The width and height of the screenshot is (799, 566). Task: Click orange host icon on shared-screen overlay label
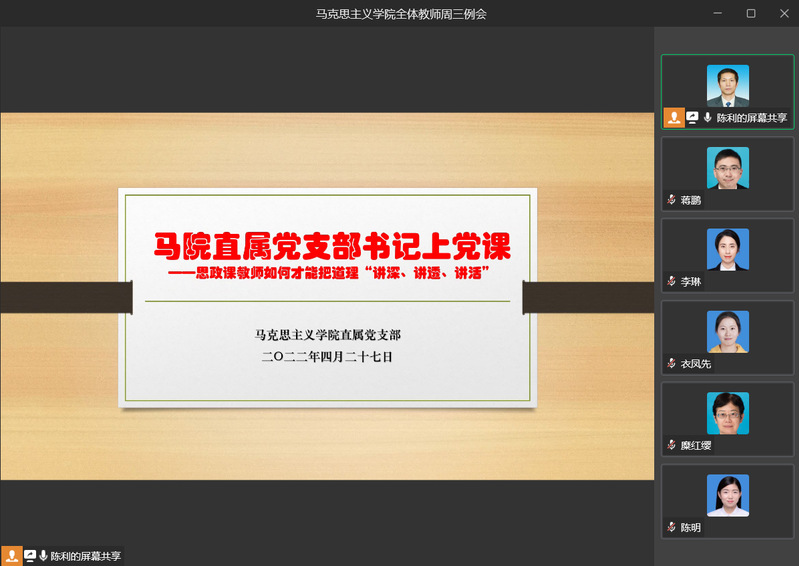click(11, 556)
